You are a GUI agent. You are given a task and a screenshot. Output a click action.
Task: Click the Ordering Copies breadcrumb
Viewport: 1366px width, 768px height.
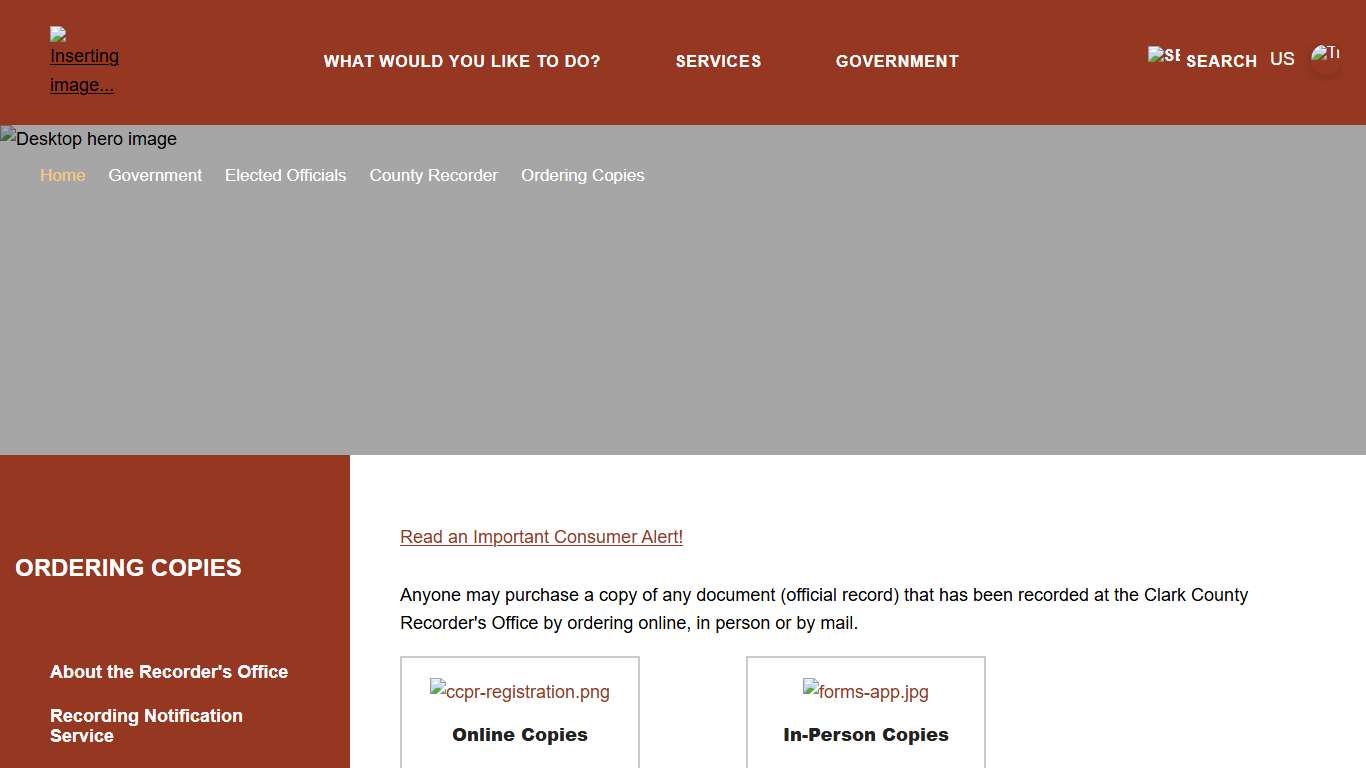583,175
